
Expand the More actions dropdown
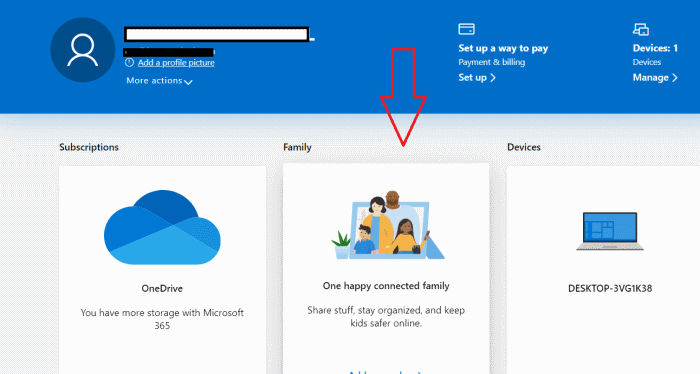159,81
